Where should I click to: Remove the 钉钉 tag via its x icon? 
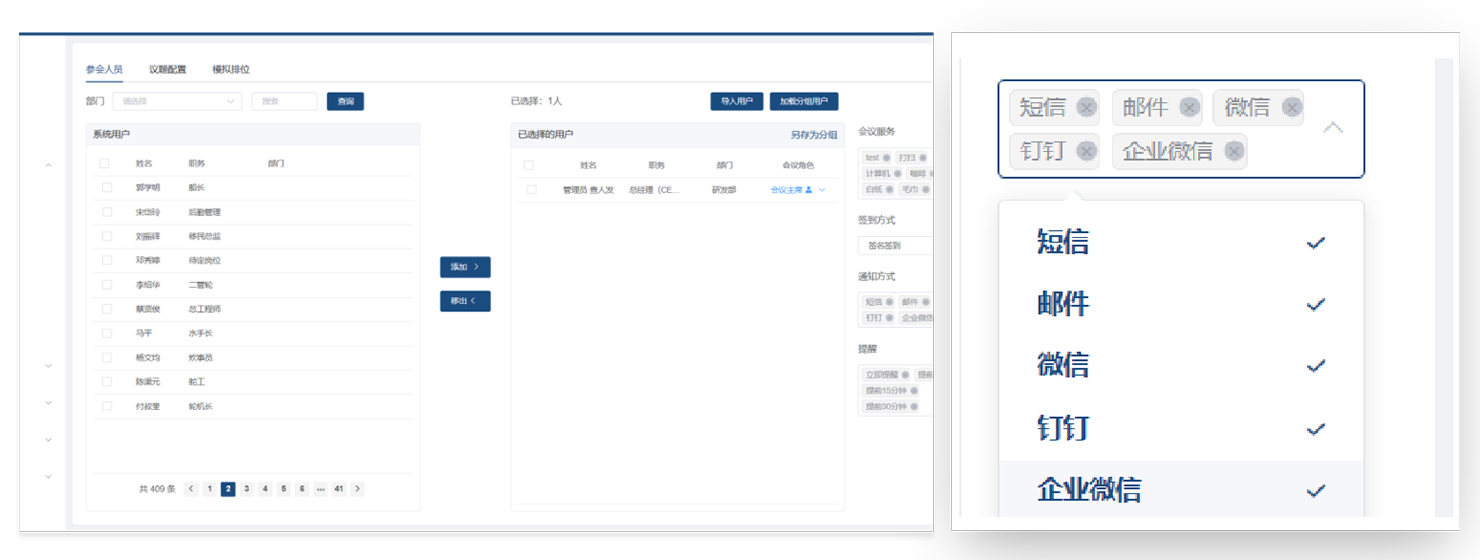(1087, 151)
